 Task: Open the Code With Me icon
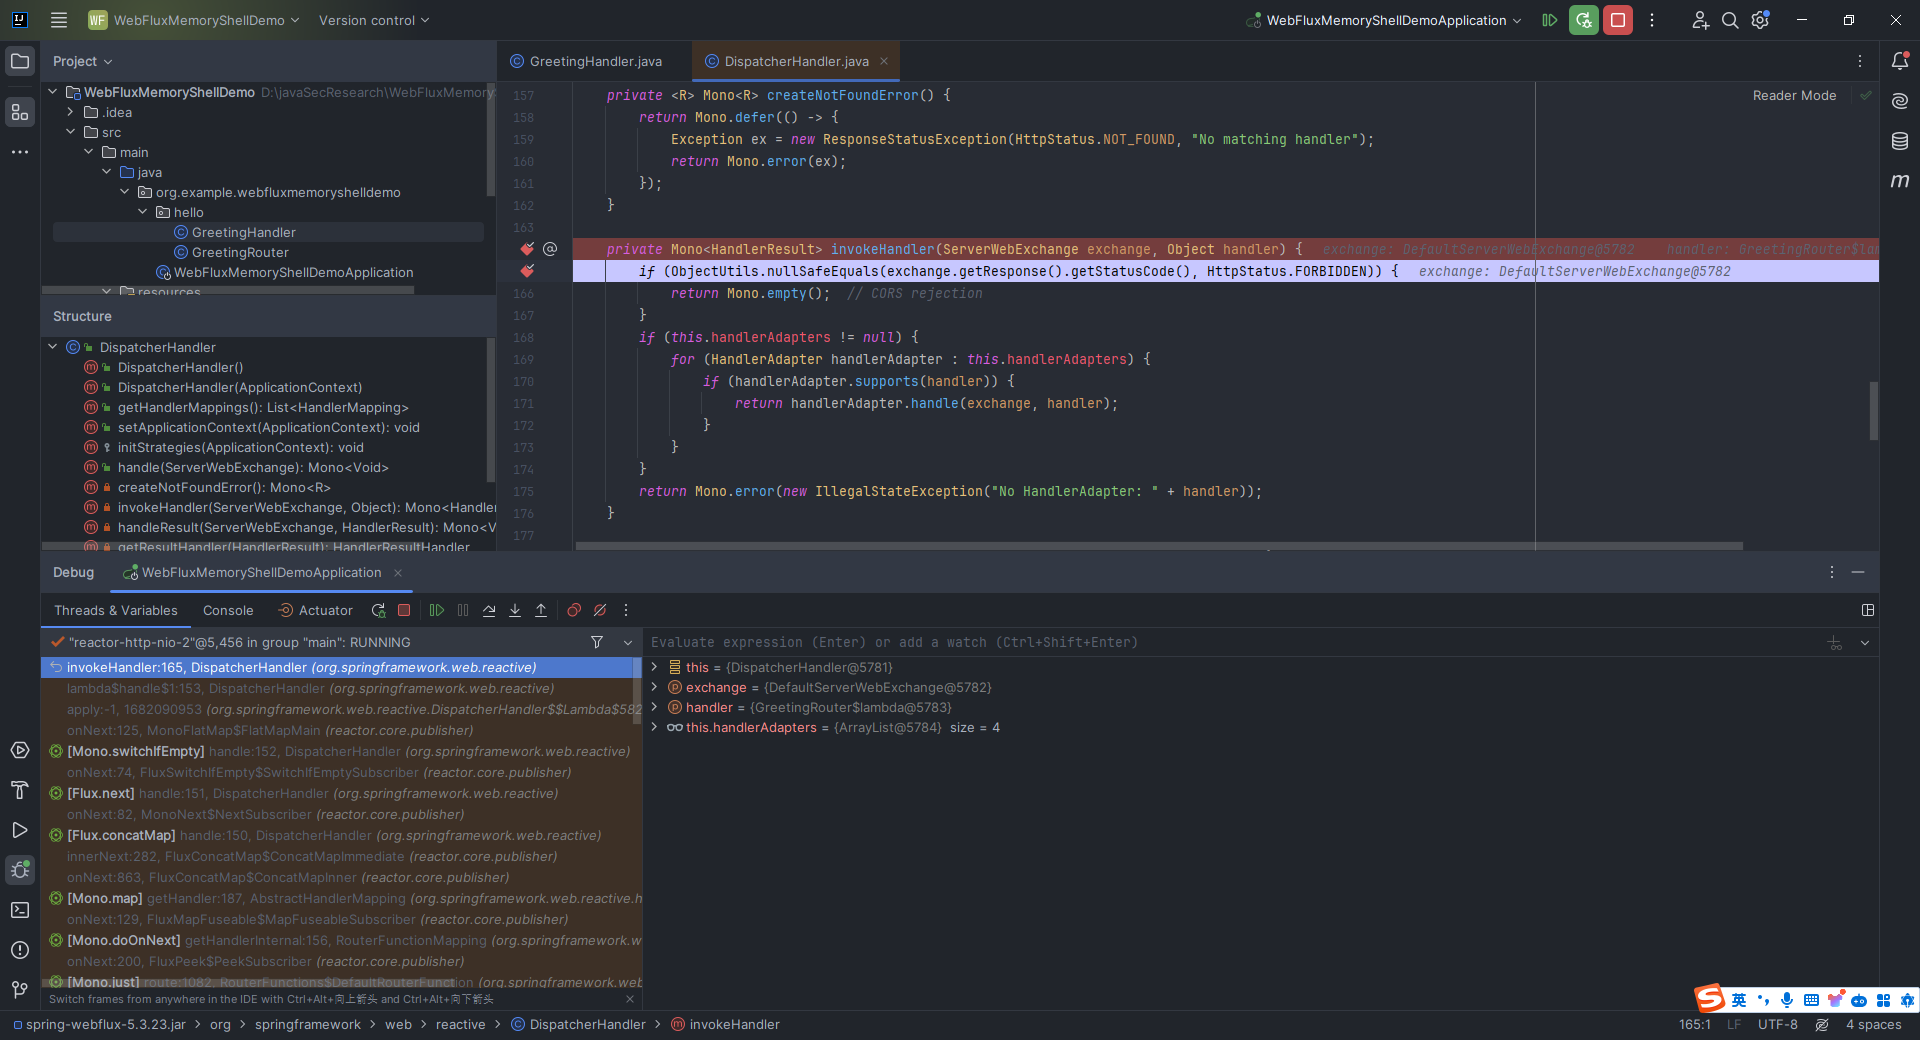[x=1700, y=20]
